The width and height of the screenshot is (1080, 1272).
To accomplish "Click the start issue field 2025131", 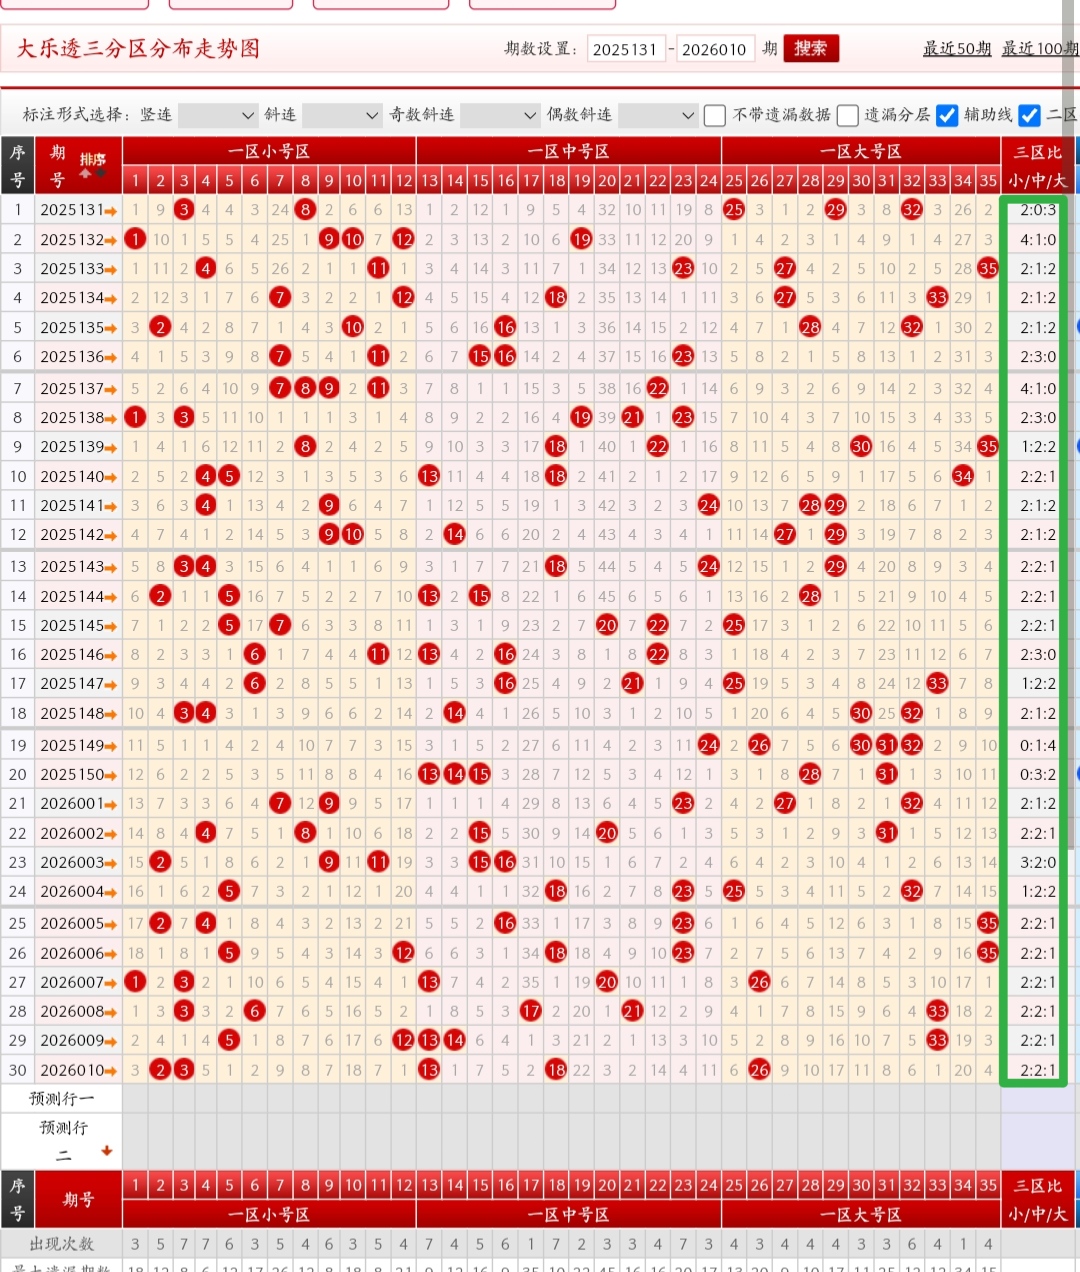I will [625, 49].
